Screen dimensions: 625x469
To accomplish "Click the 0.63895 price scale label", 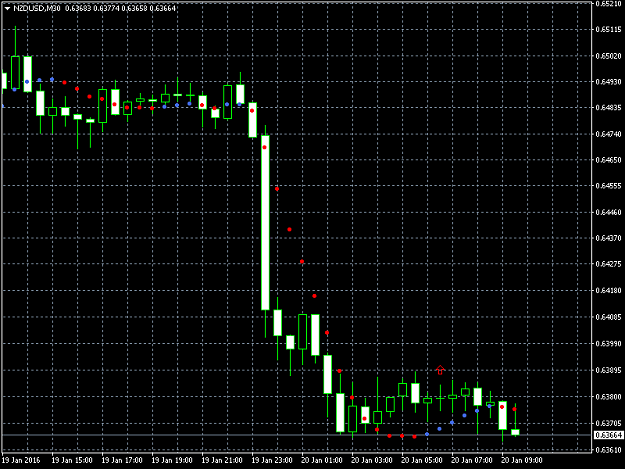I will pyautogui.click(x=608, y=371).
